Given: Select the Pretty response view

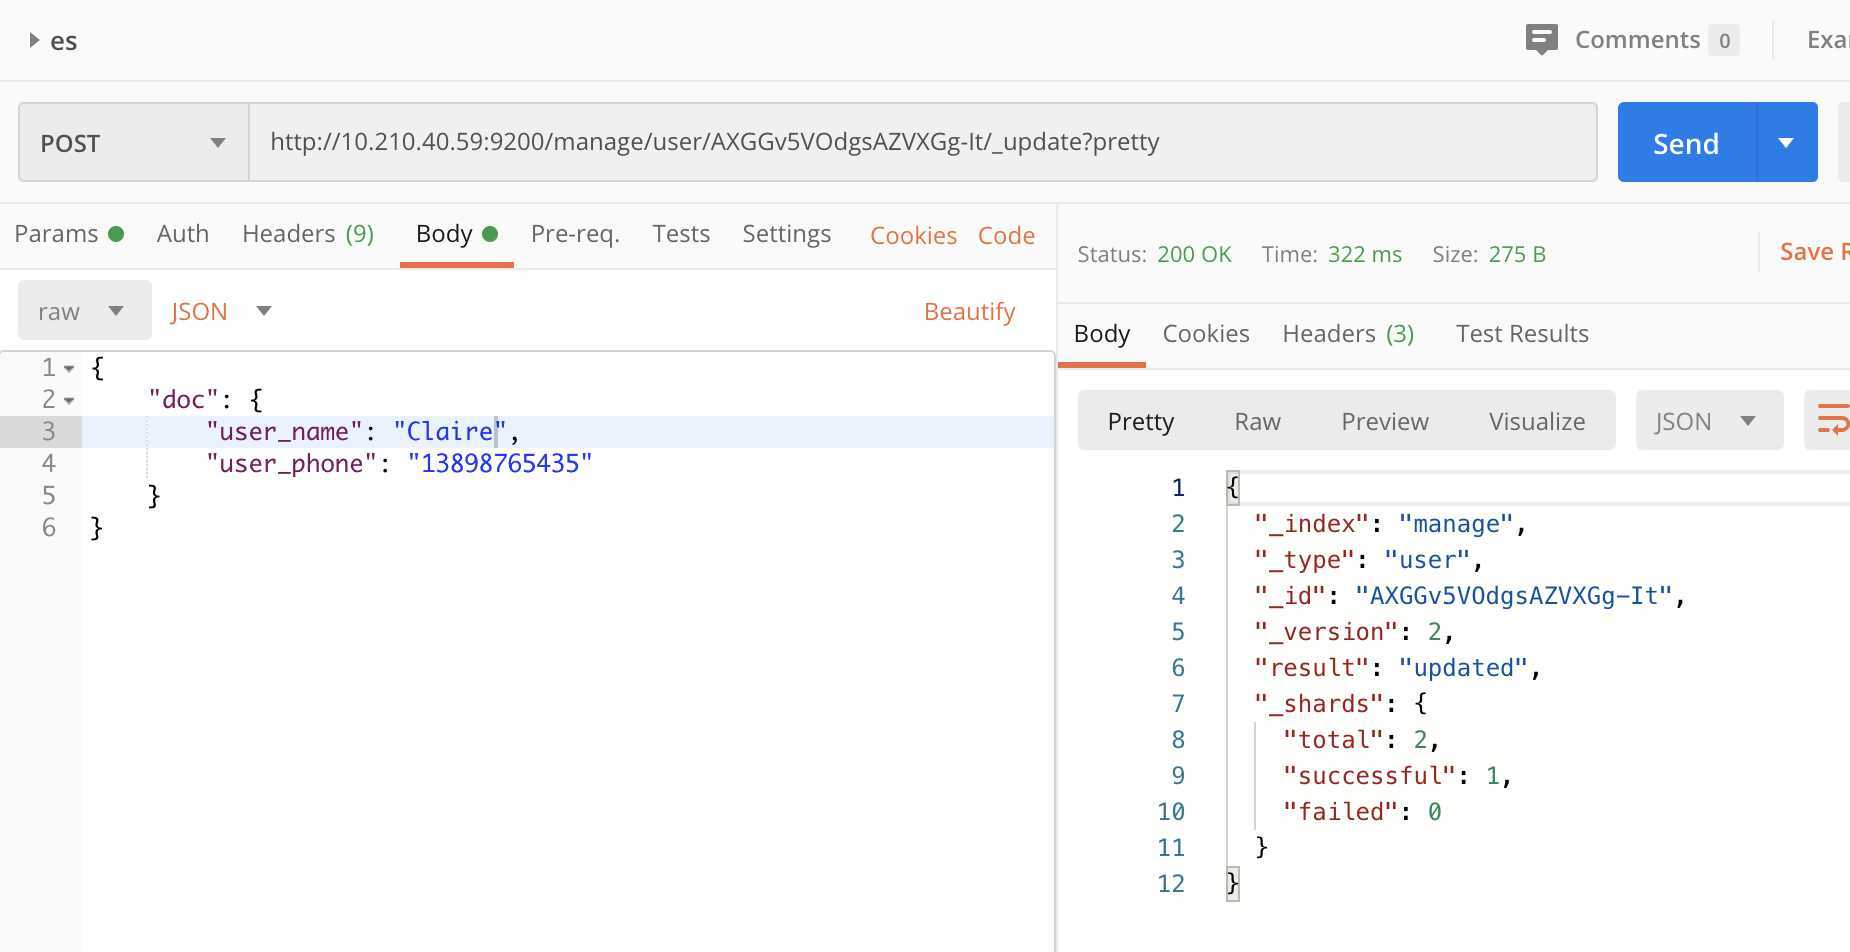Looking at the screenshot, I should (x=1140, y=421).
